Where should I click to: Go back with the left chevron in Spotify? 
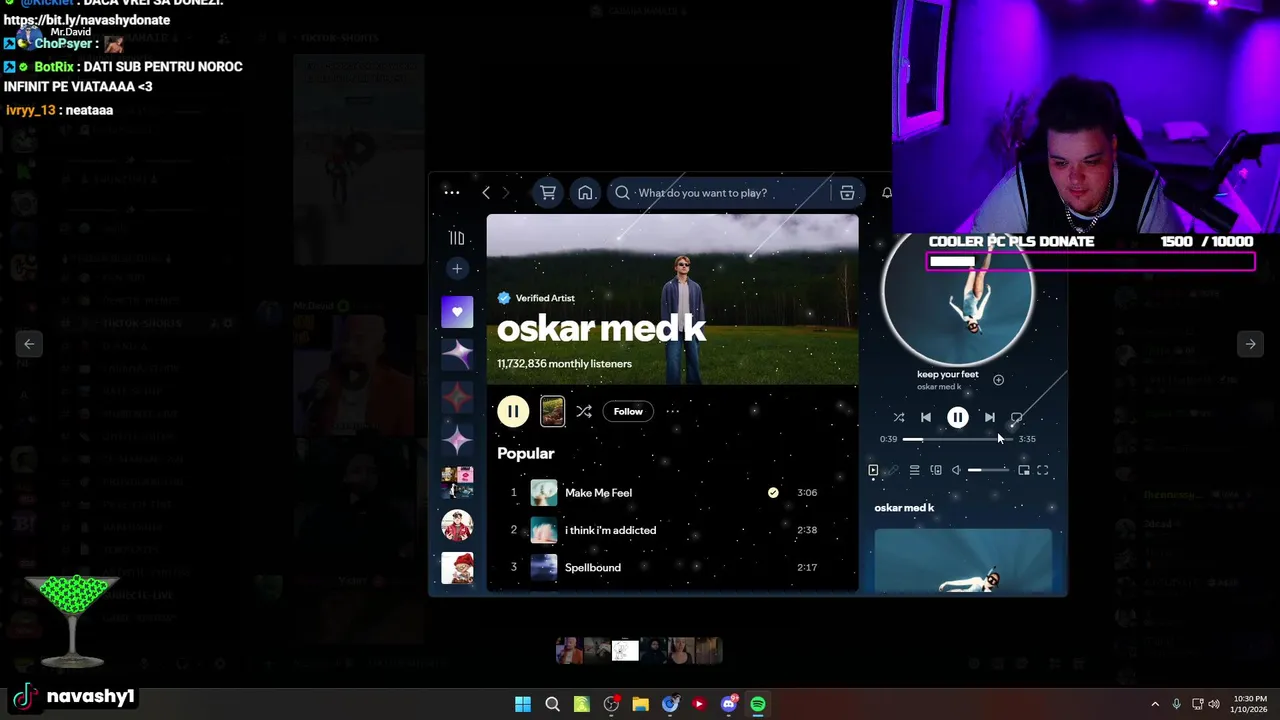[486, 193]
